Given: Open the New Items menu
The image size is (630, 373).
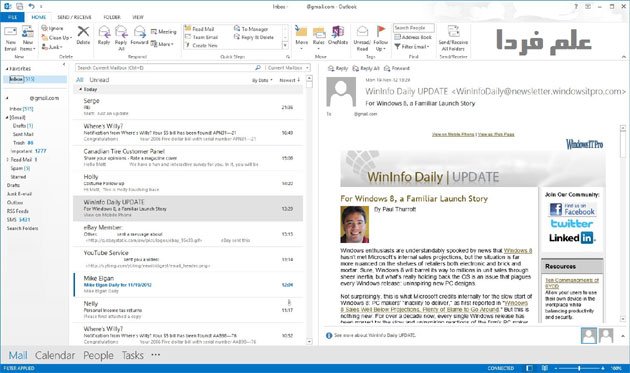Looking at the screenshot, I should 27,38.
